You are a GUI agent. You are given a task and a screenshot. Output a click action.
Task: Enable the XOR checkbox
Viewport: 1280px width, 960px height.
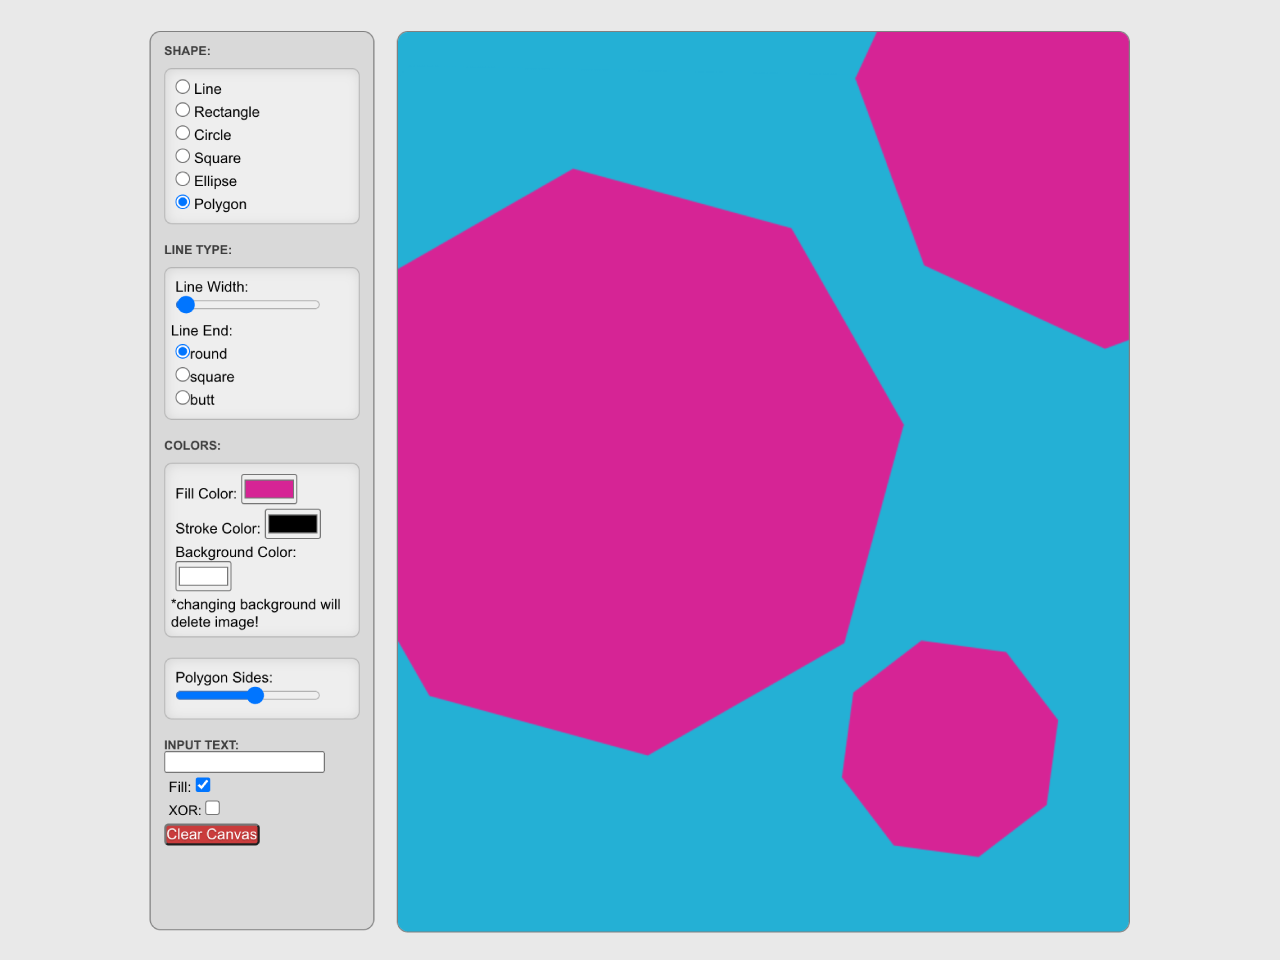point(212,807)
